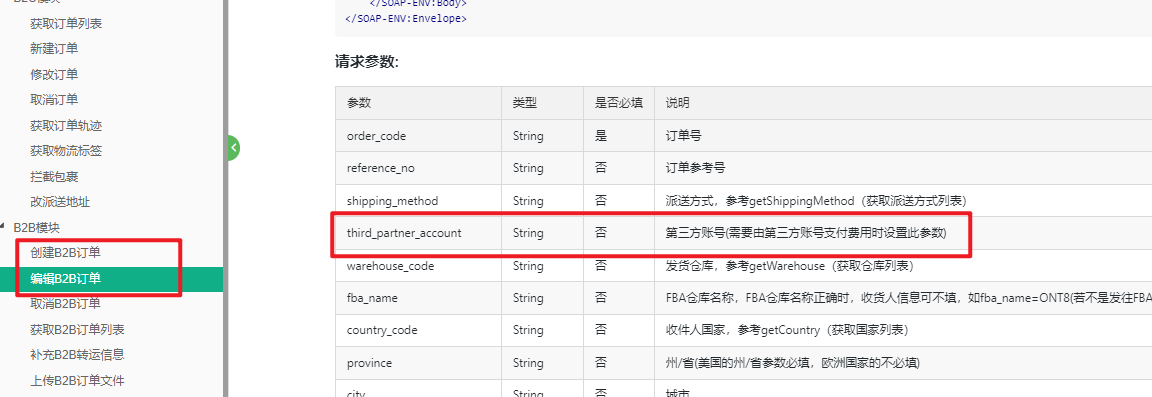Select 获取订单轨迹 menu item
The height and width of the screenshot is (397, 1152).
click(x=66, y=126)
